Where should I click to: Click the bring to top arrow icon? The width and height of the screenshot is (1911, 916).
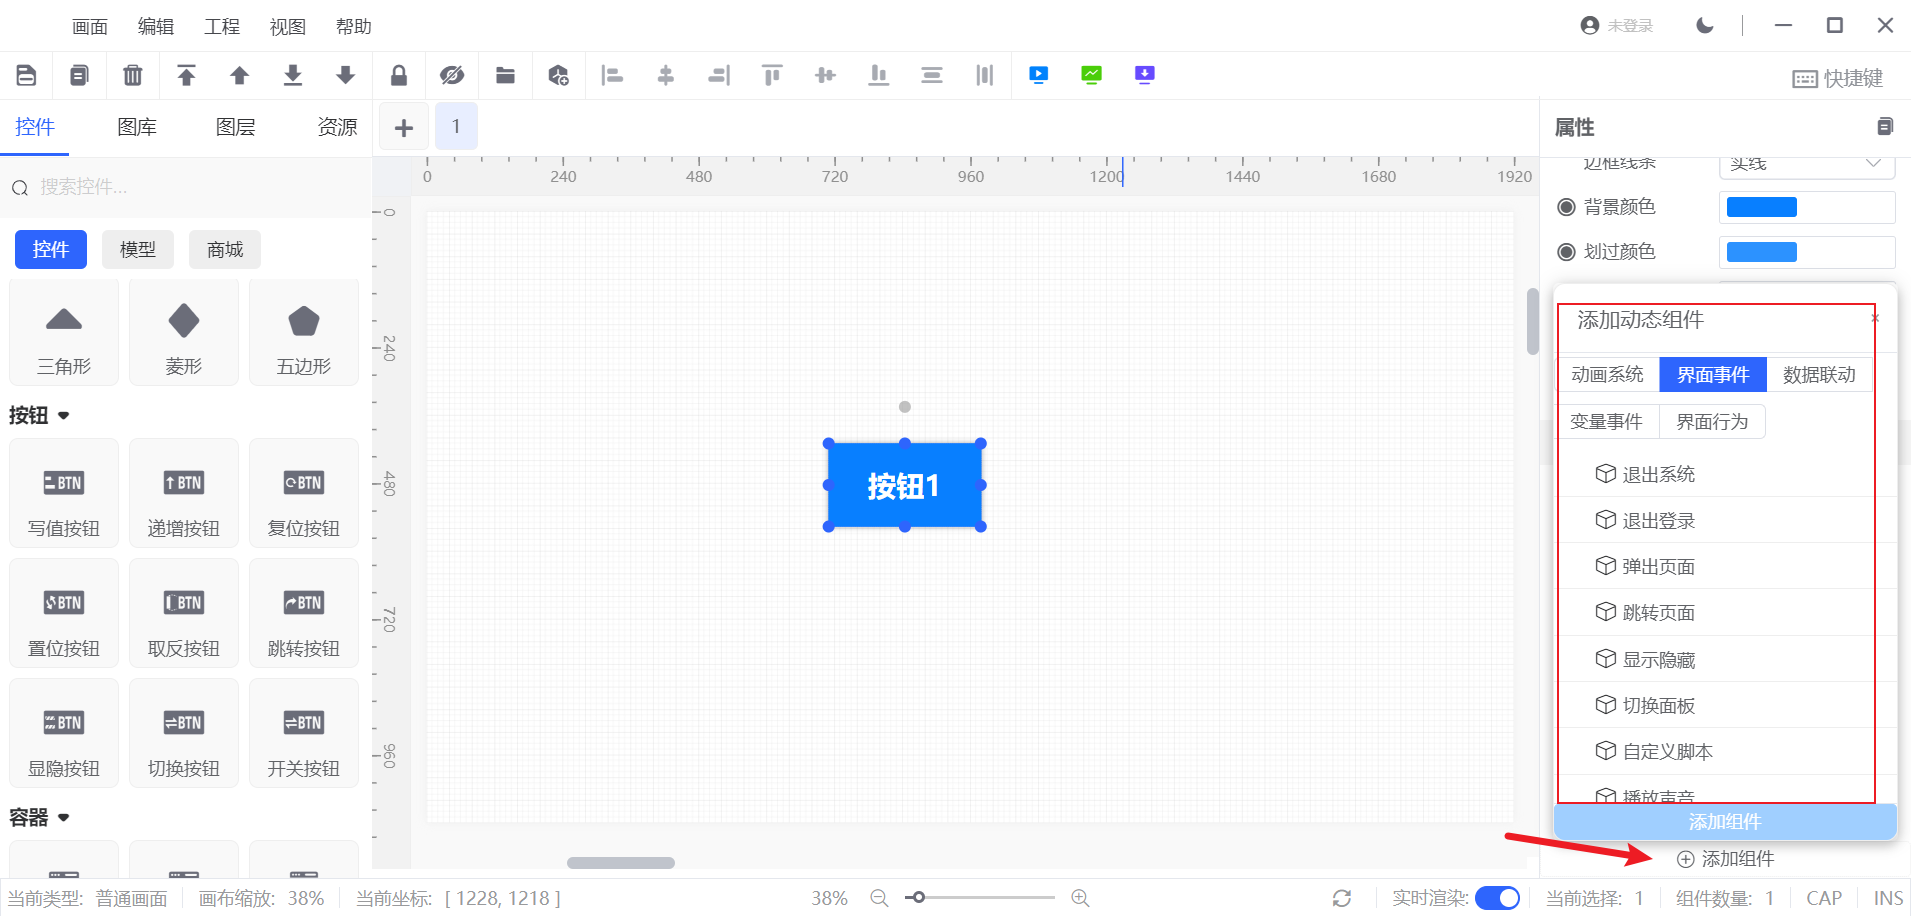click(x=186, y=75)
